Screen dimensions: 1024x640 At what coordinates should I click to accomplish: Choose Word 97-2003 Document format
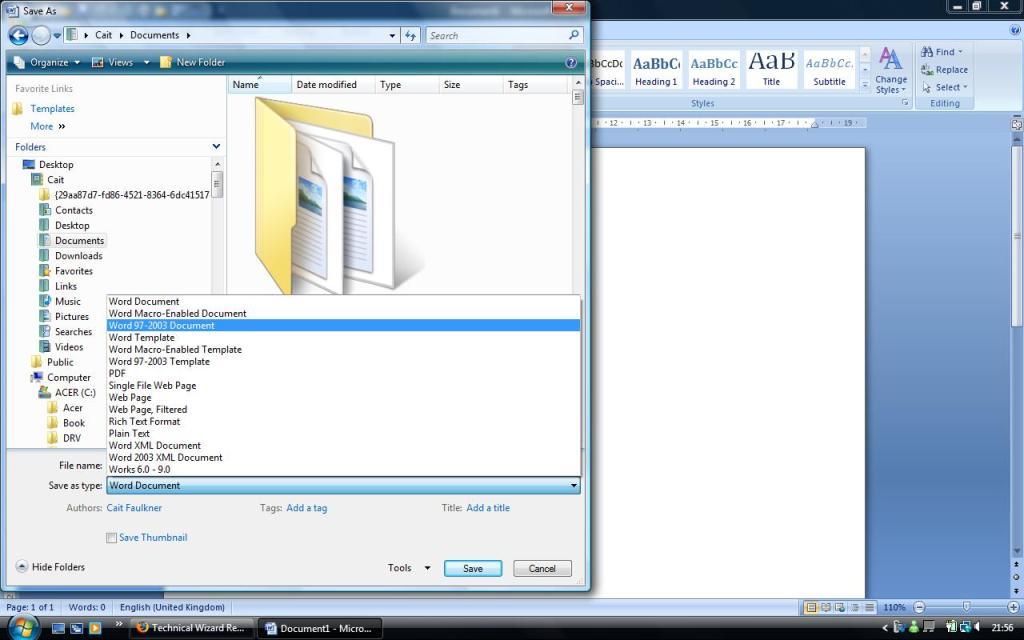[x=344, y=326]
